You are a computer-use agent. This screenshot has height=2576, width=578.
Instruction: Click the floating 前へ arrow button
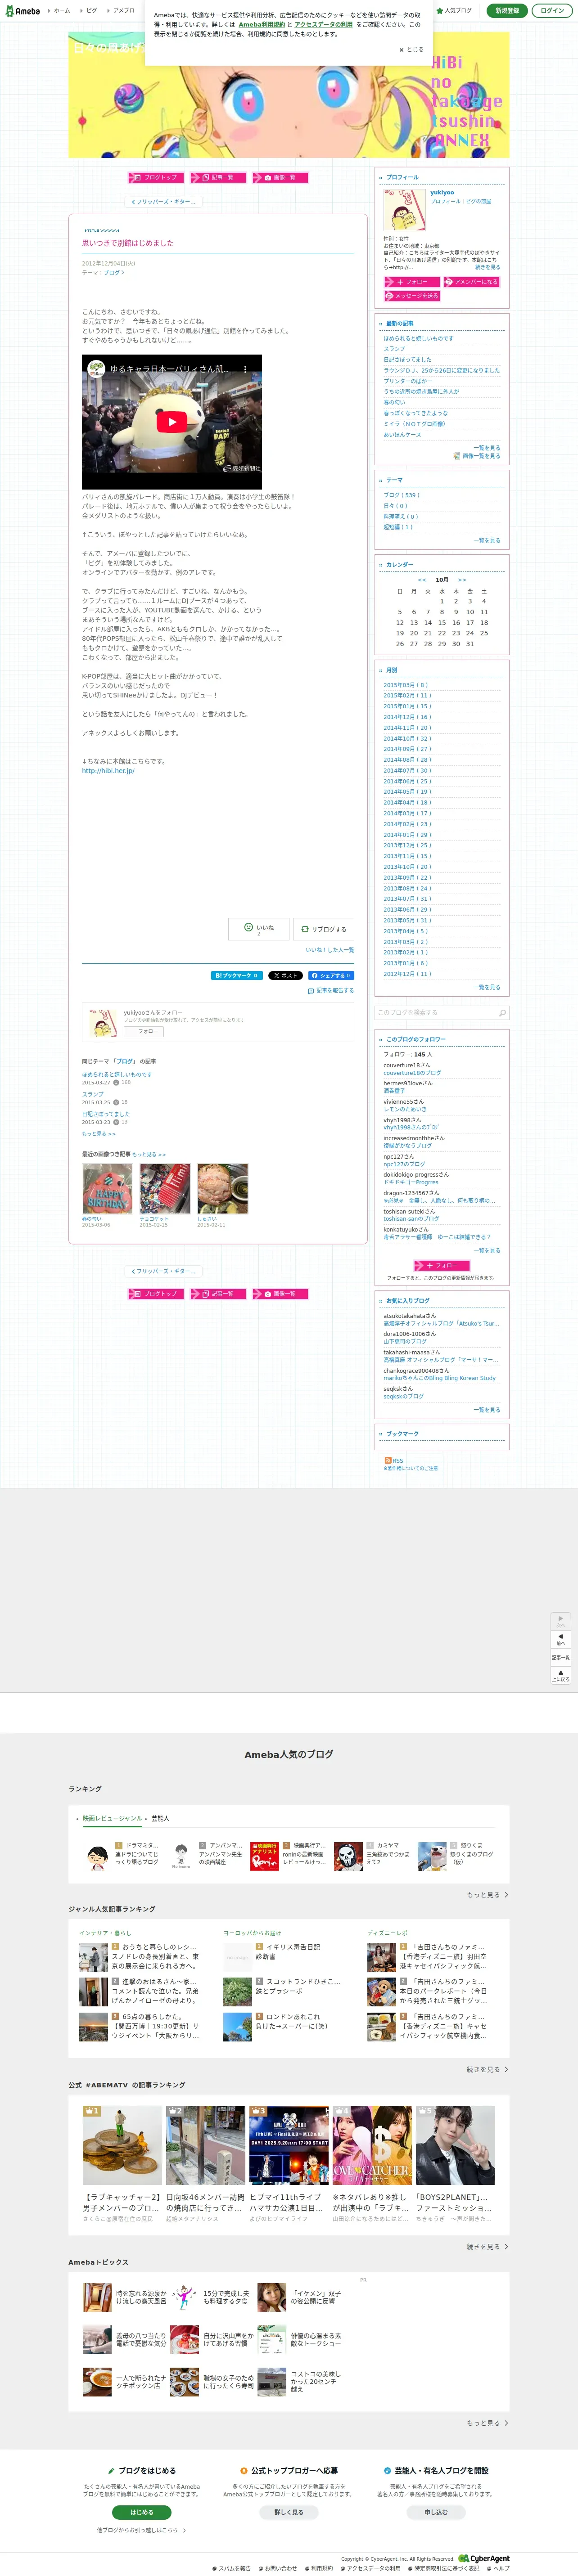[x=561, y=1639]
